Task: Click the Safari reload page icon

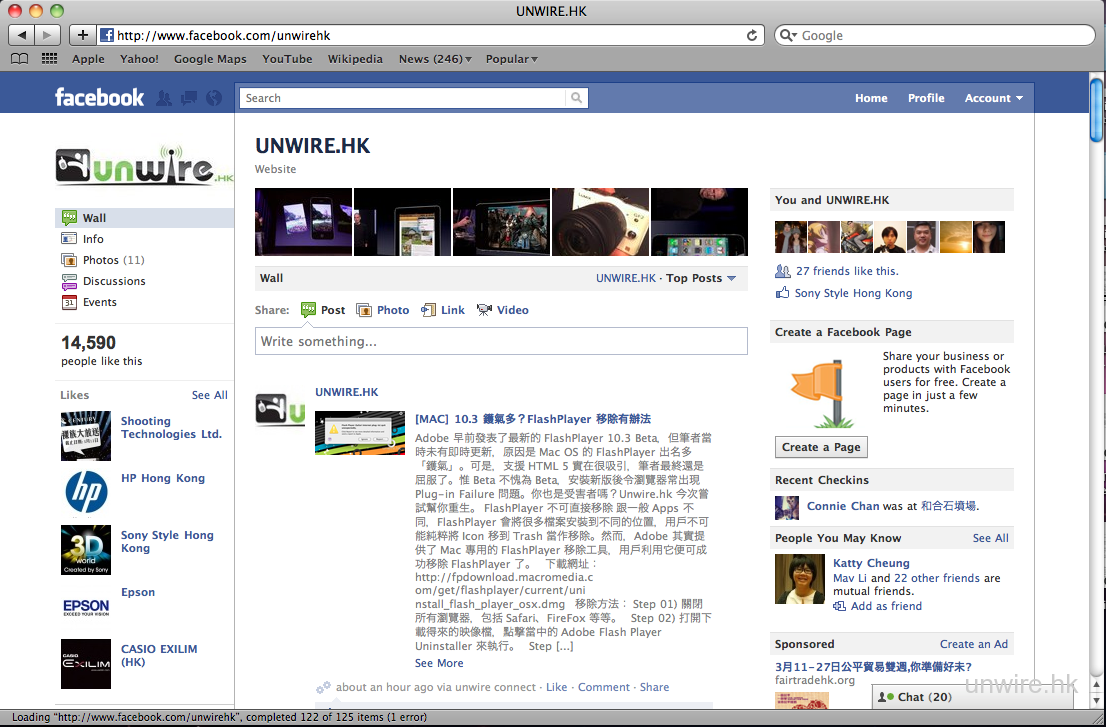Action: coord(752,35)
